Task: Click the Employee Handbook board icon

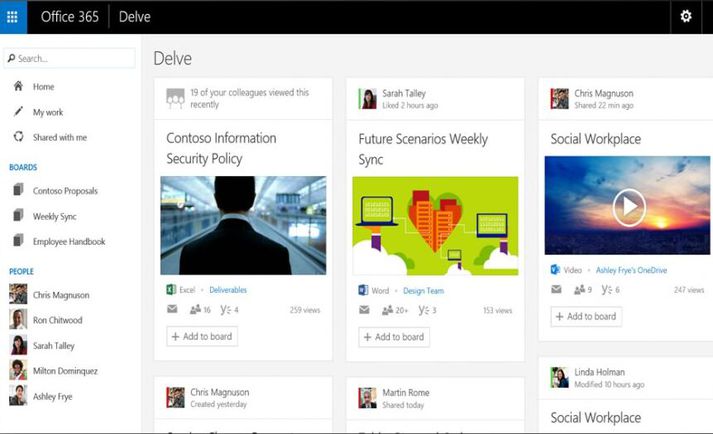Action: (18, 240)
